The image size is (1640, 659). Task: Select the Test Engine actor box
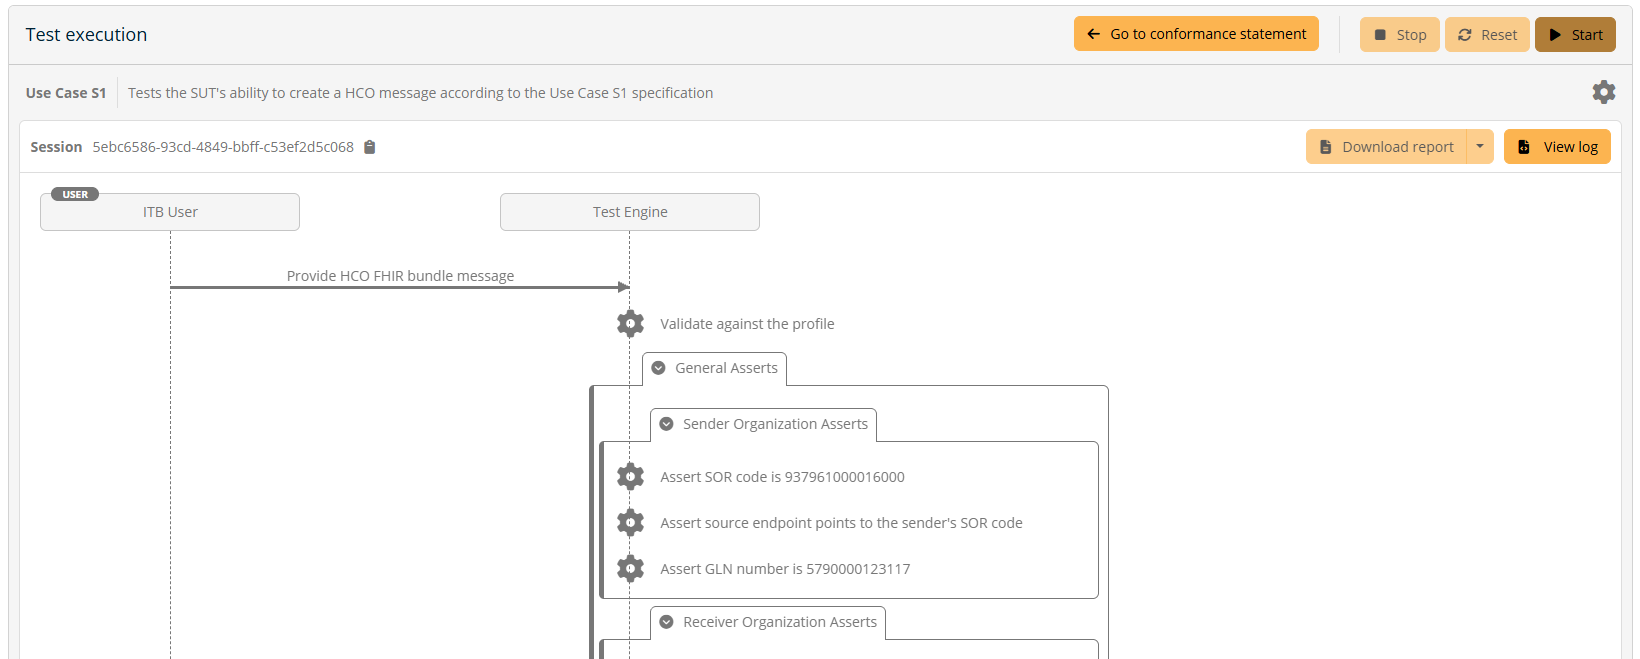(630, 212)
